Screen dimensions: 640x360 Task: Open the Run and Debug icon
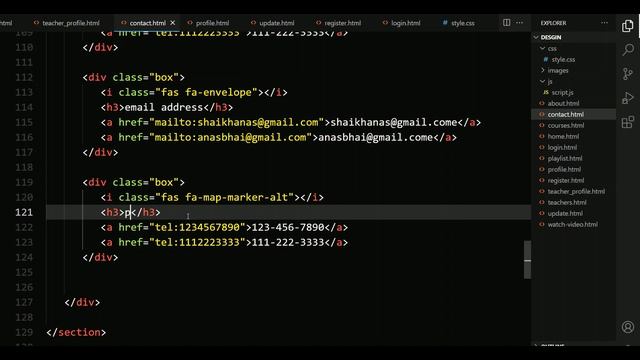(x=628, y=98)
